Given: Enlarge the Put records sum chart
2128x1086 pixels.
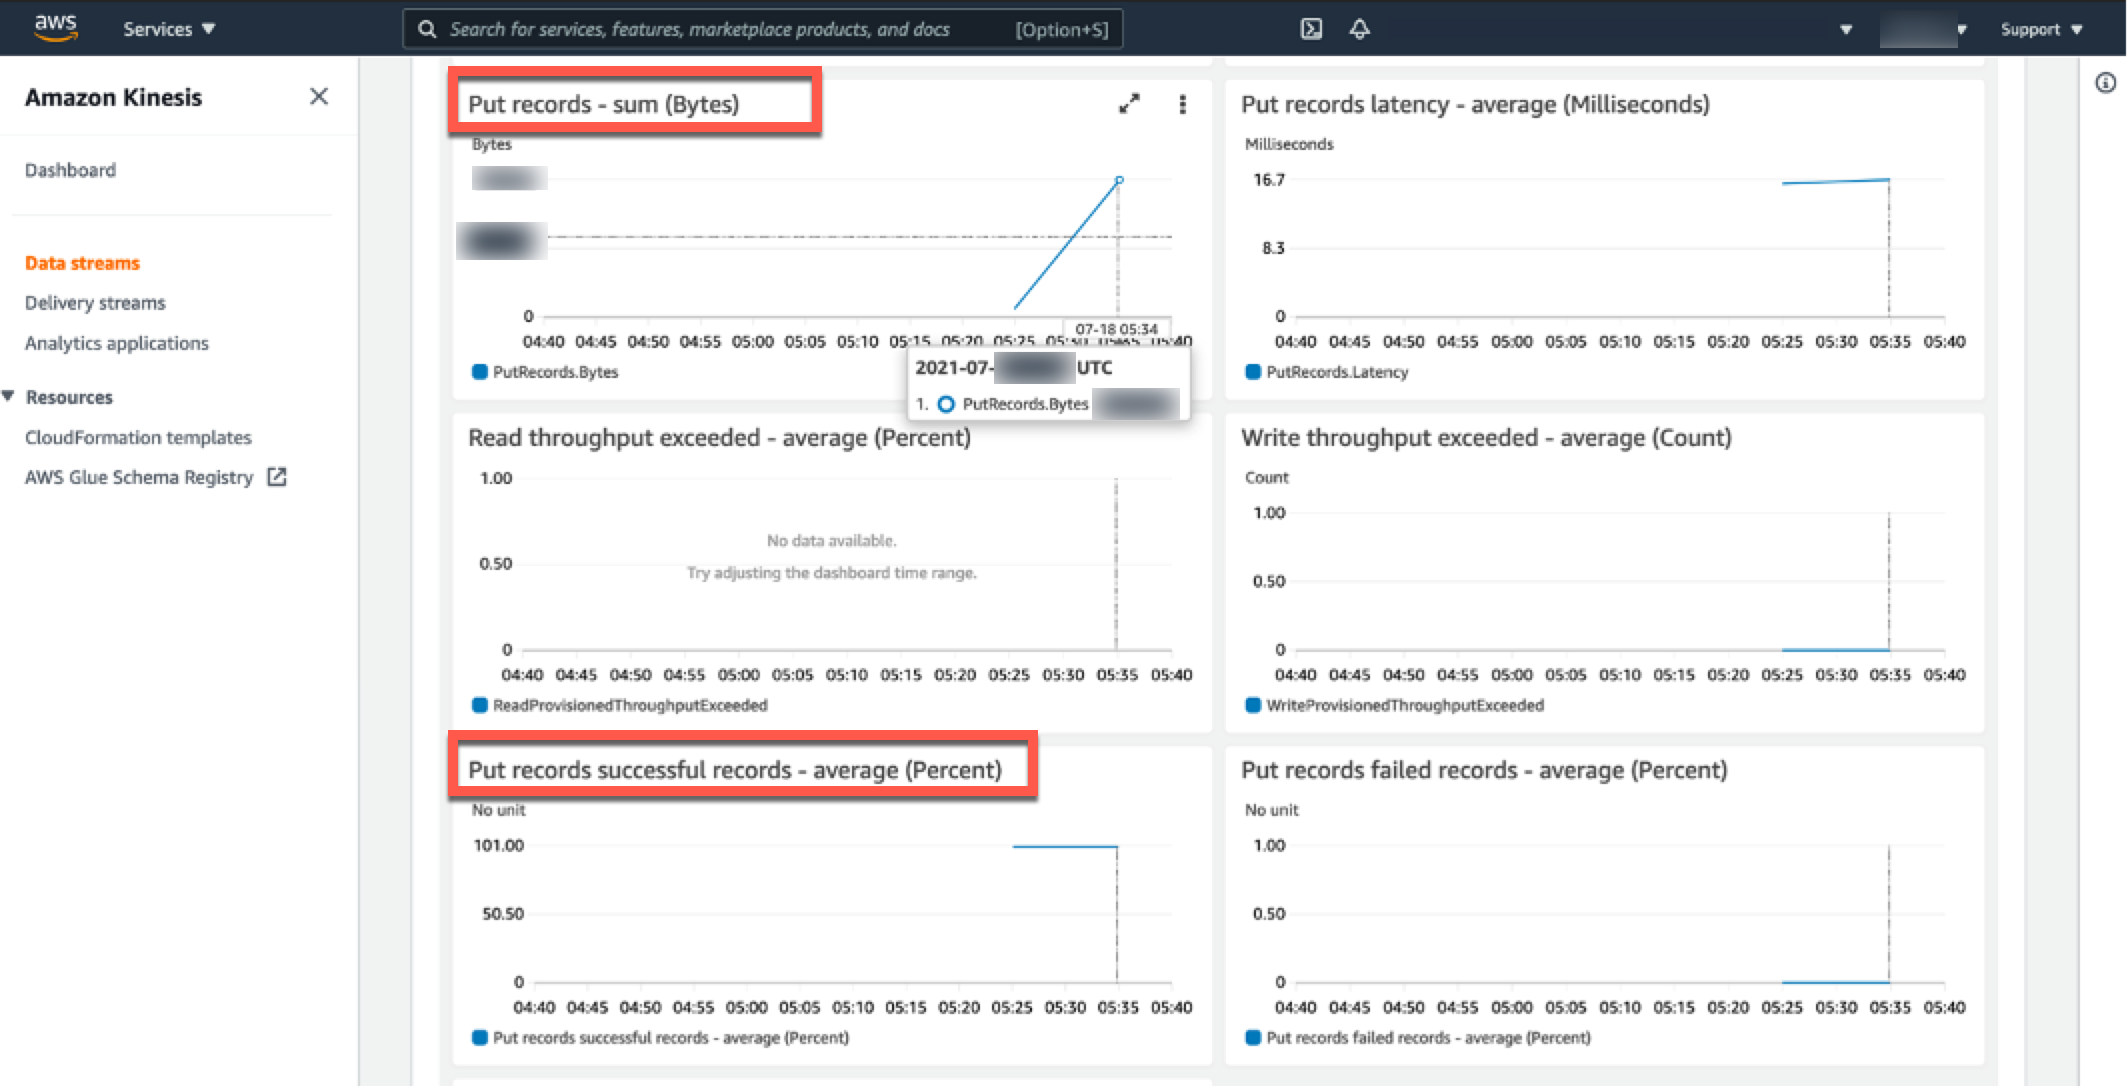Looking at the screenshot, I should tap(1129, 104).
